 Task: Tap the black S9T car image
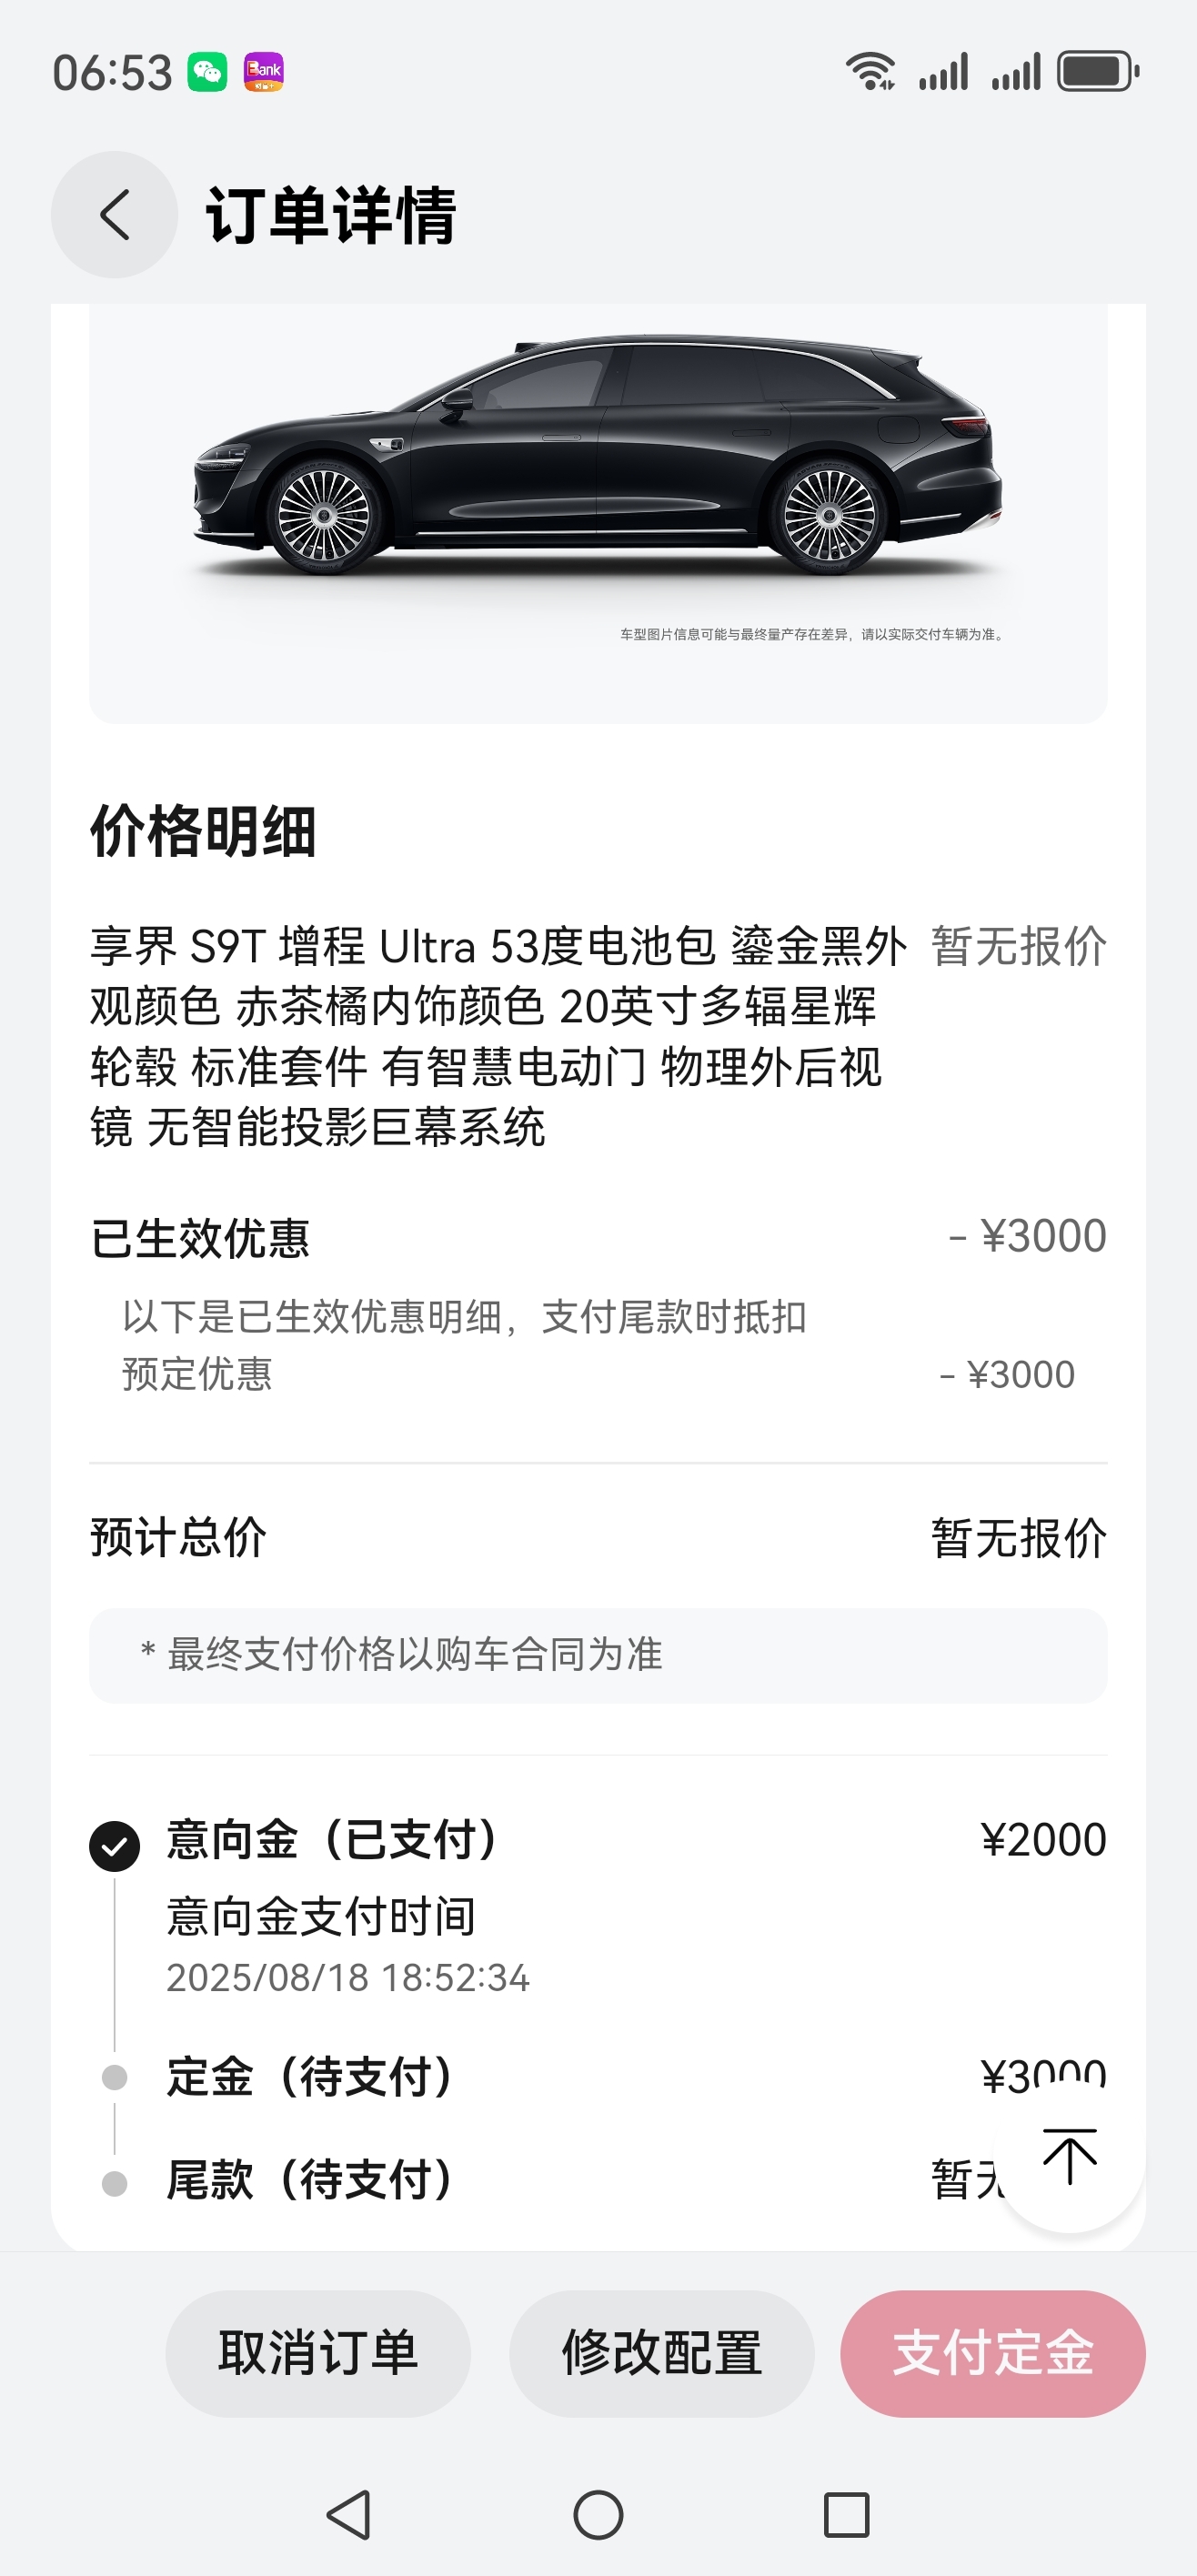(598, 455)
